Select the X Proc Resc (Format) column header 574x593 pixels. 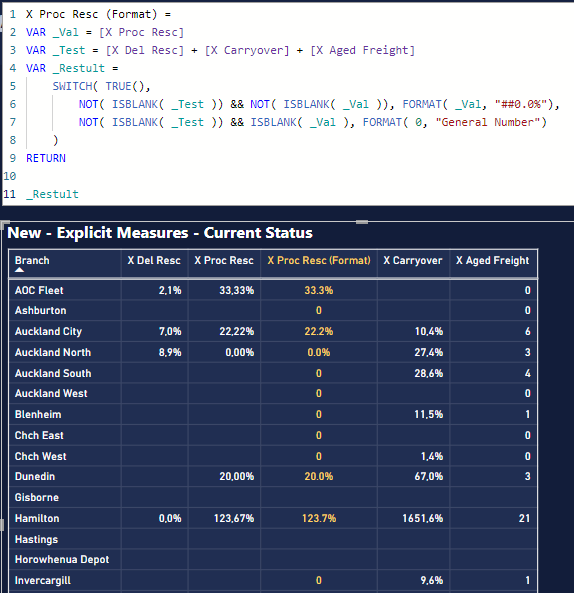point(319,260)
